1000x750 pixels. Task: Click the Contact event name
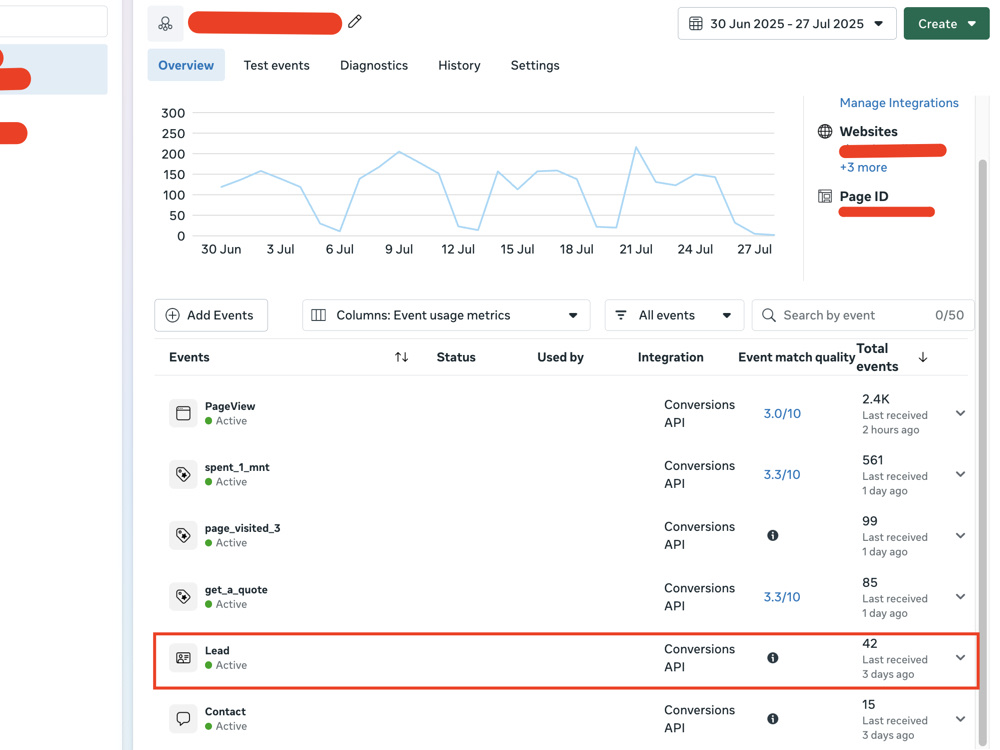point(225,712)
